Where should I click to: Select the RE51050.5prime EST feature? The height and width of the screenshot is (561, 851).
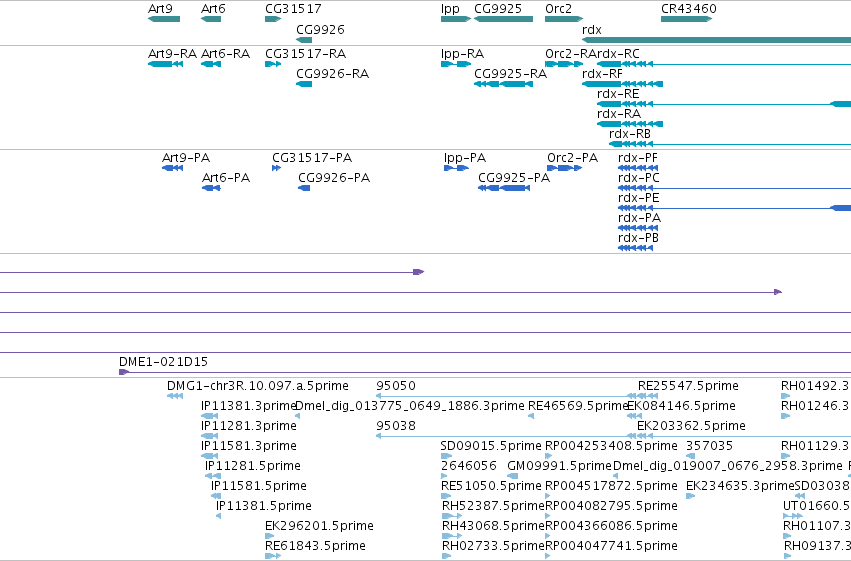[x=446, y=496]
